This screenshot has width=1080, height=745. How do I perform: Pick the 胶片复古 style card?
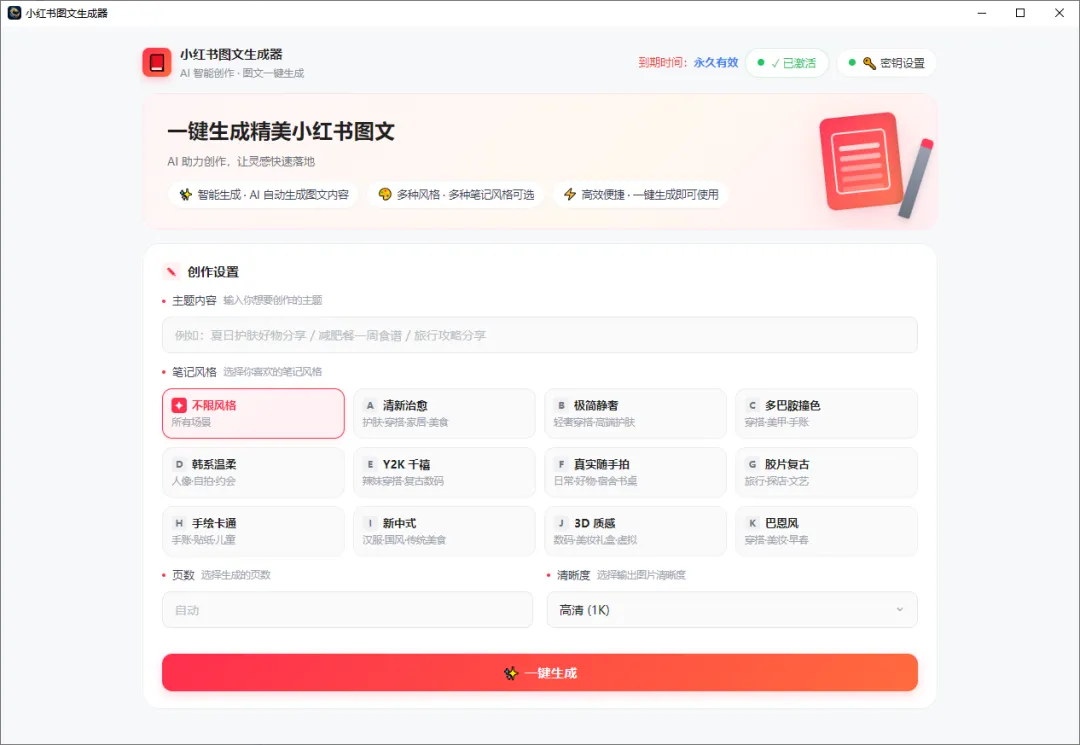[x=827, y=472]
